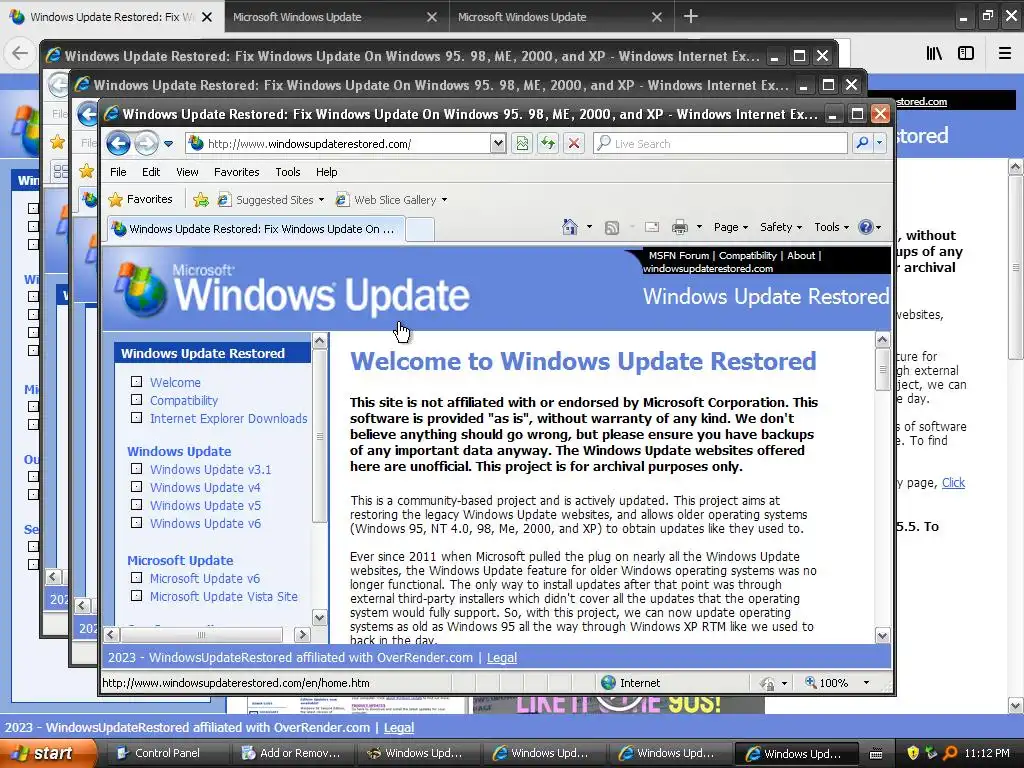Open the search provider dropdown arrow
Viewport: 1024px width, 768px height.
[x=880, y=143]
